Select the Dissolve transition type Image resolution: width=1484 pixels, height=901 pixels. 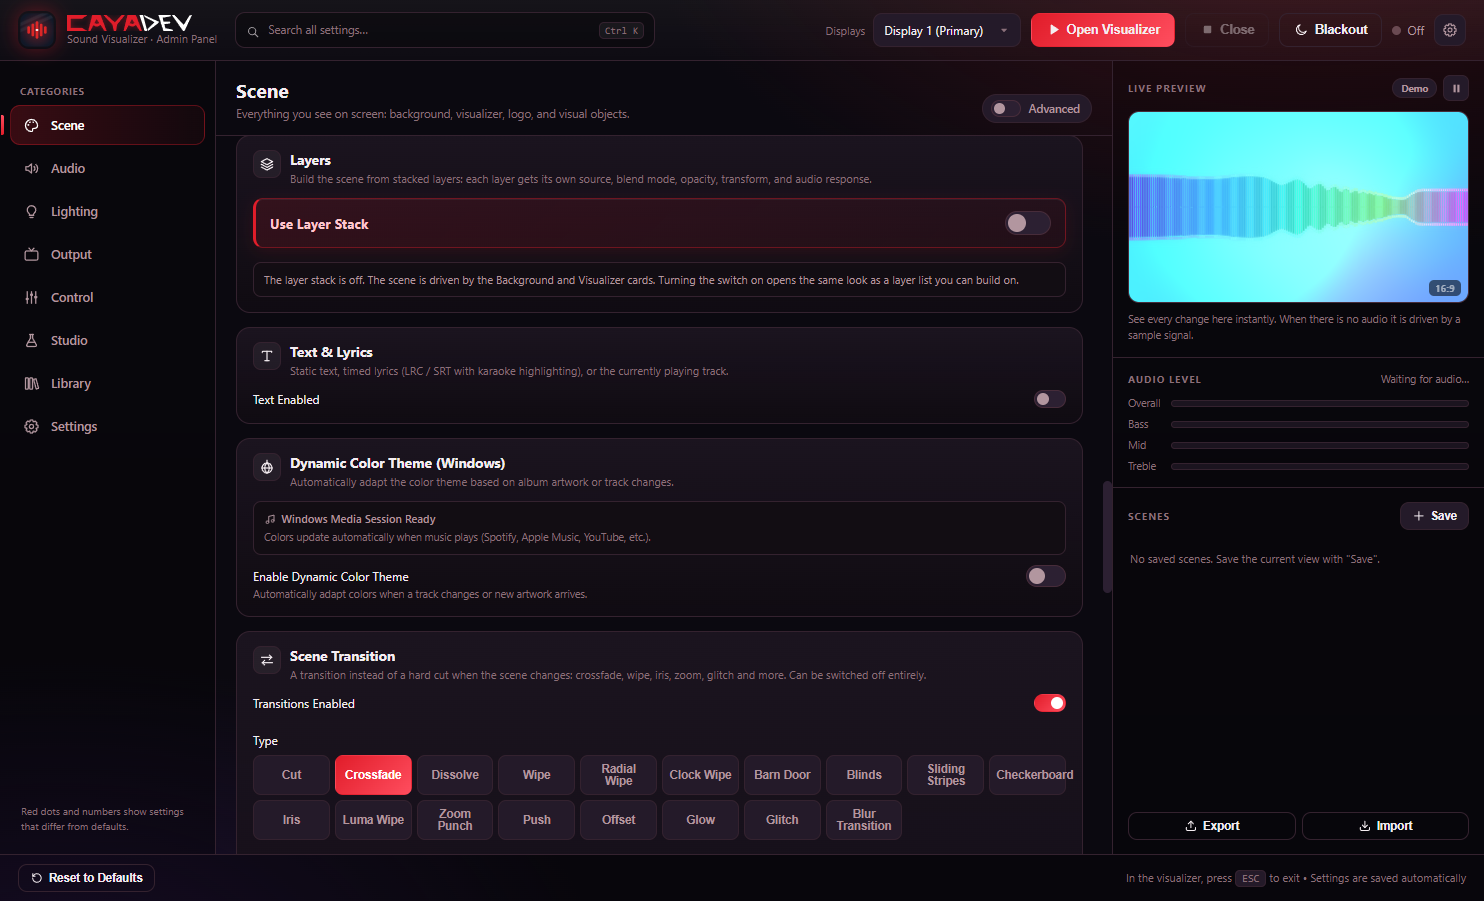coord(455,775)
